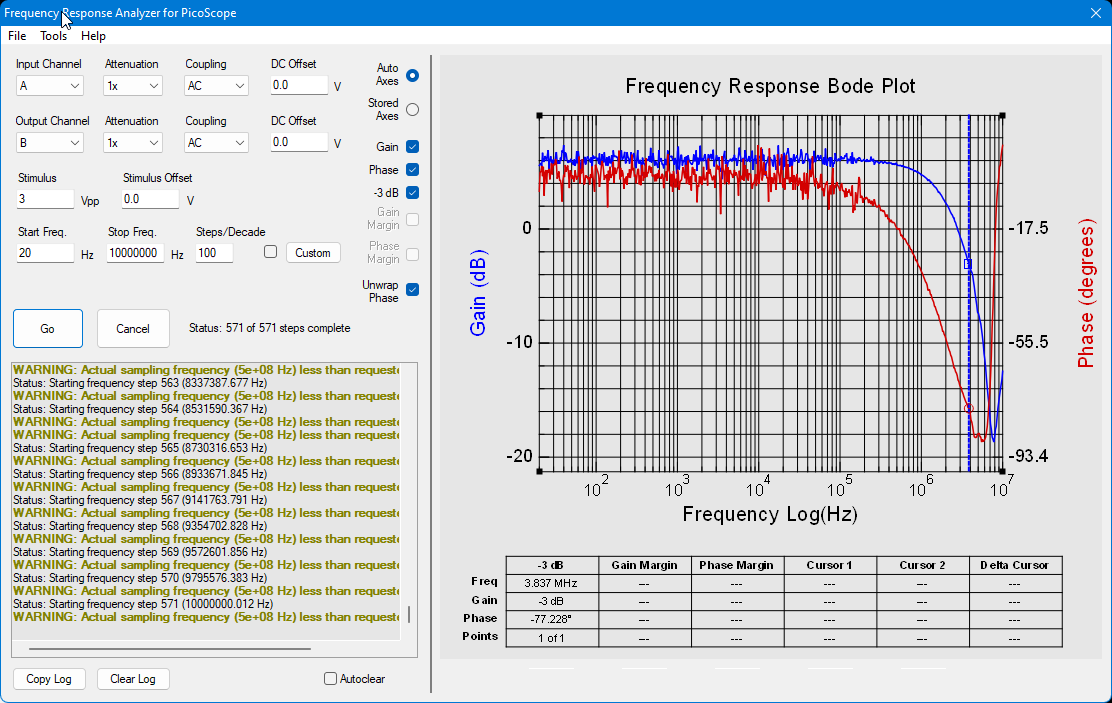Enable the Autoclear checkbox
This screenshot has height=703, width=1112.
(330, 679)
